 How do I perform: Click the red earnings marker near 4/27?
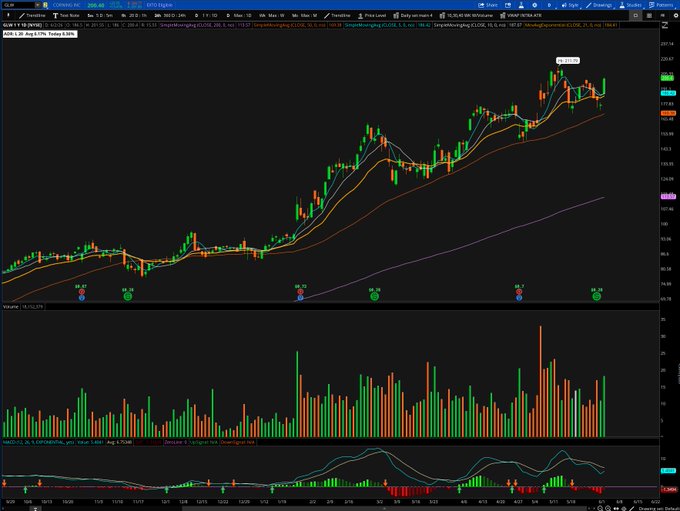[519, 292]
